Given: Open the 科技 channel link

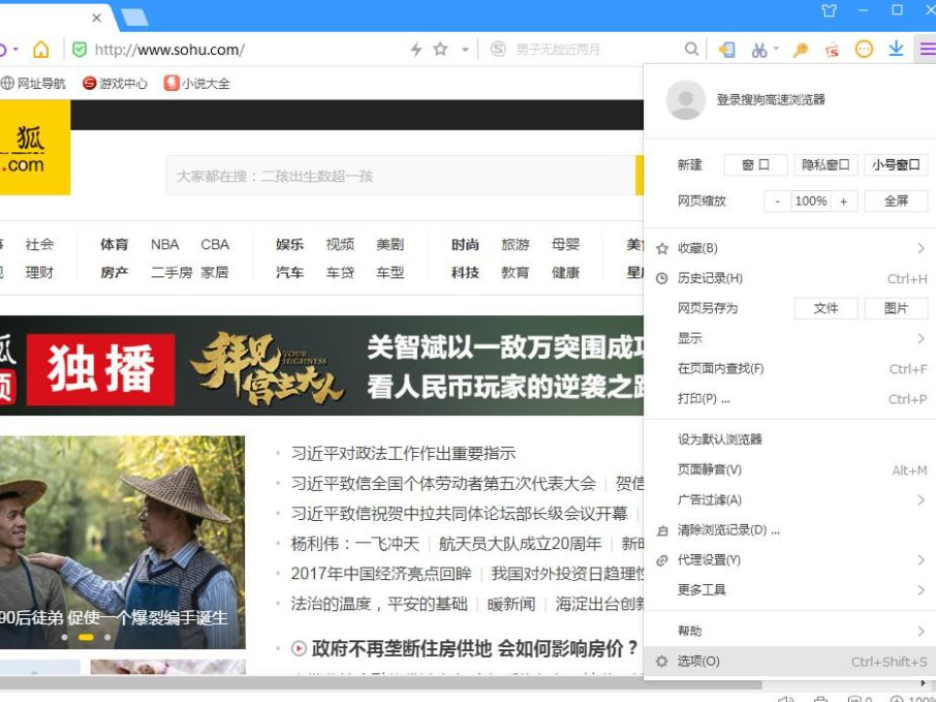Looking at the screenshot, I should tap(465, 272).
